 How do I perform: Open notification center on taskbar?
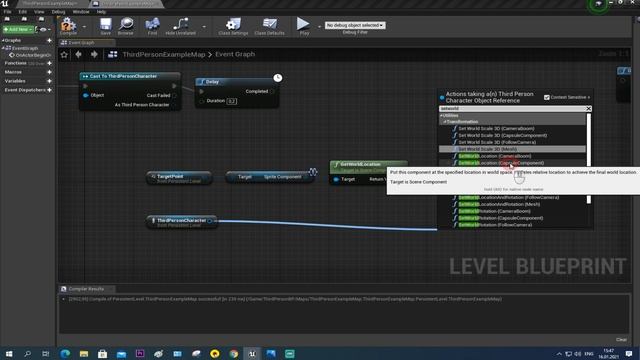tap(629, 353)
